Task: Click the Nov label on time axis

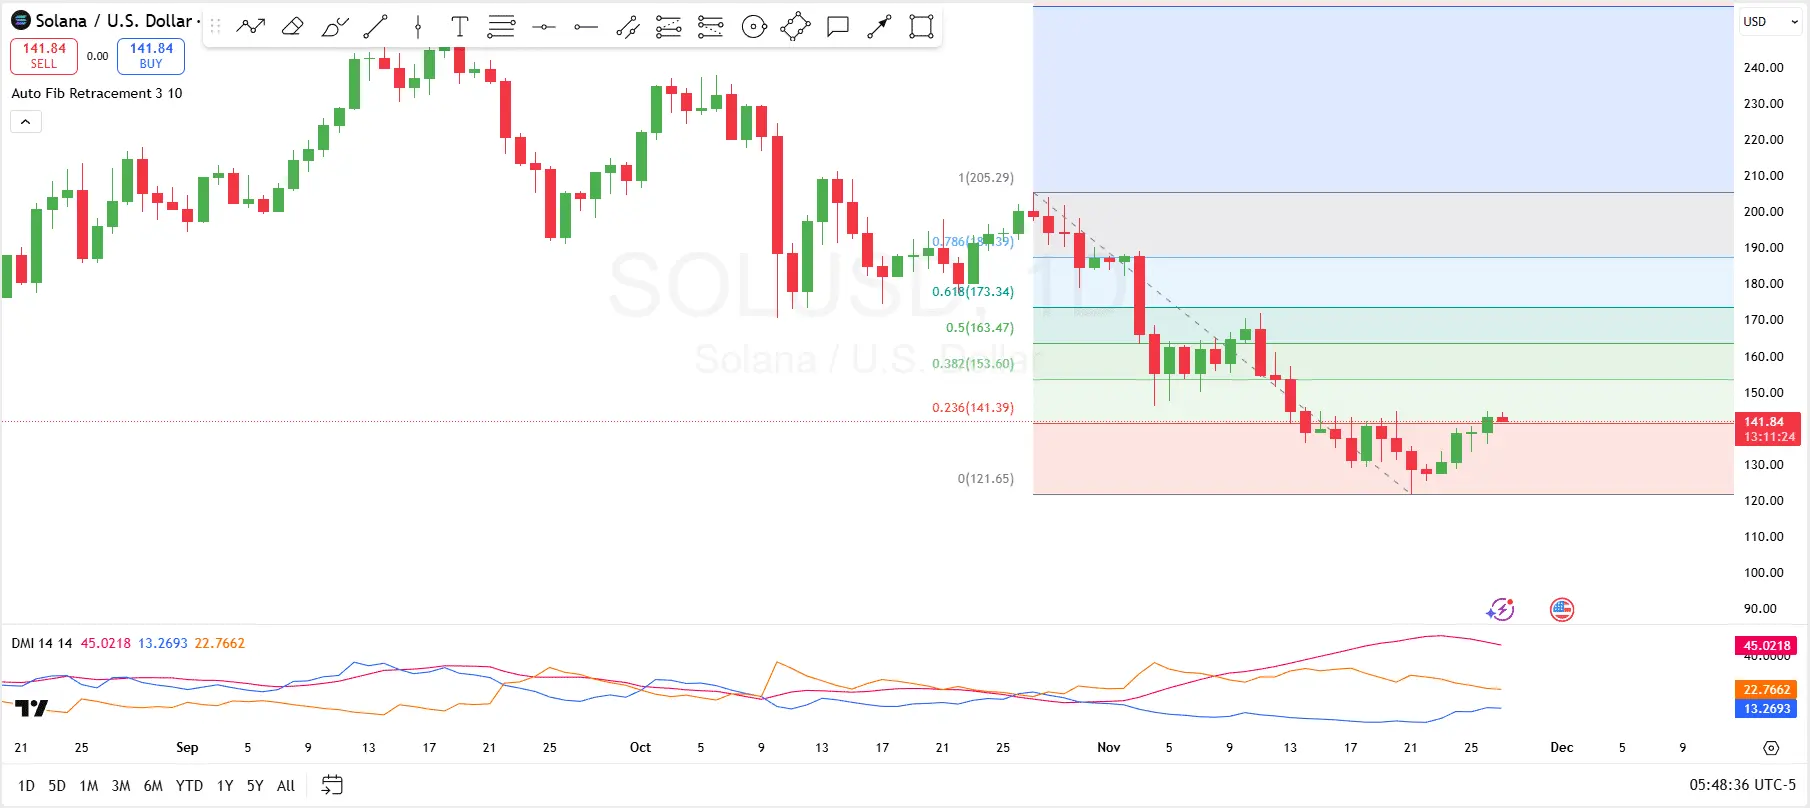Action: (x=1109, y=748)
